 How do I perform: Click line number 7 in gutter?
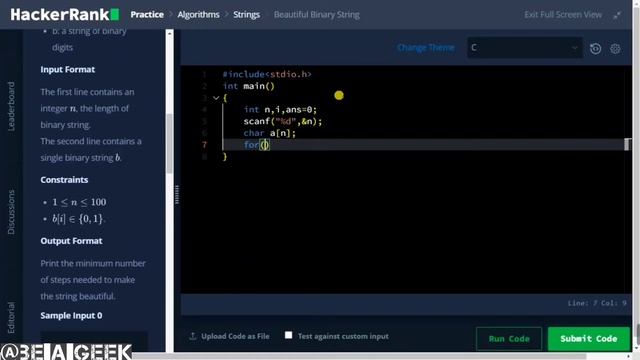point(204,144)
